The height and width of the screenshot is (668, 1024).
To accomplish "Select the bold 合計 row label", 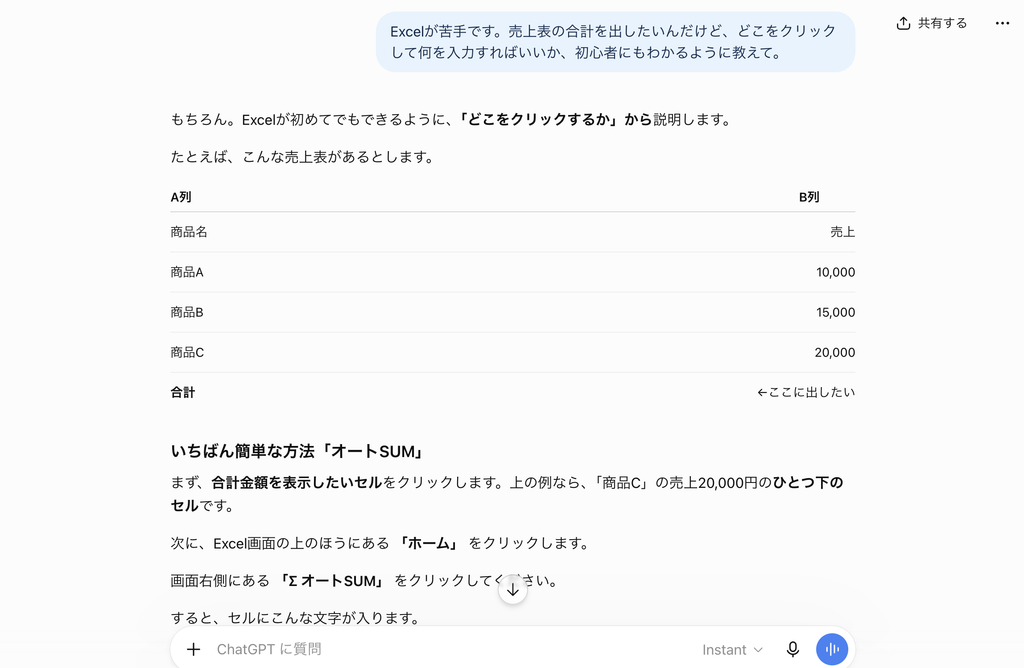I will [x=183, y=392].
